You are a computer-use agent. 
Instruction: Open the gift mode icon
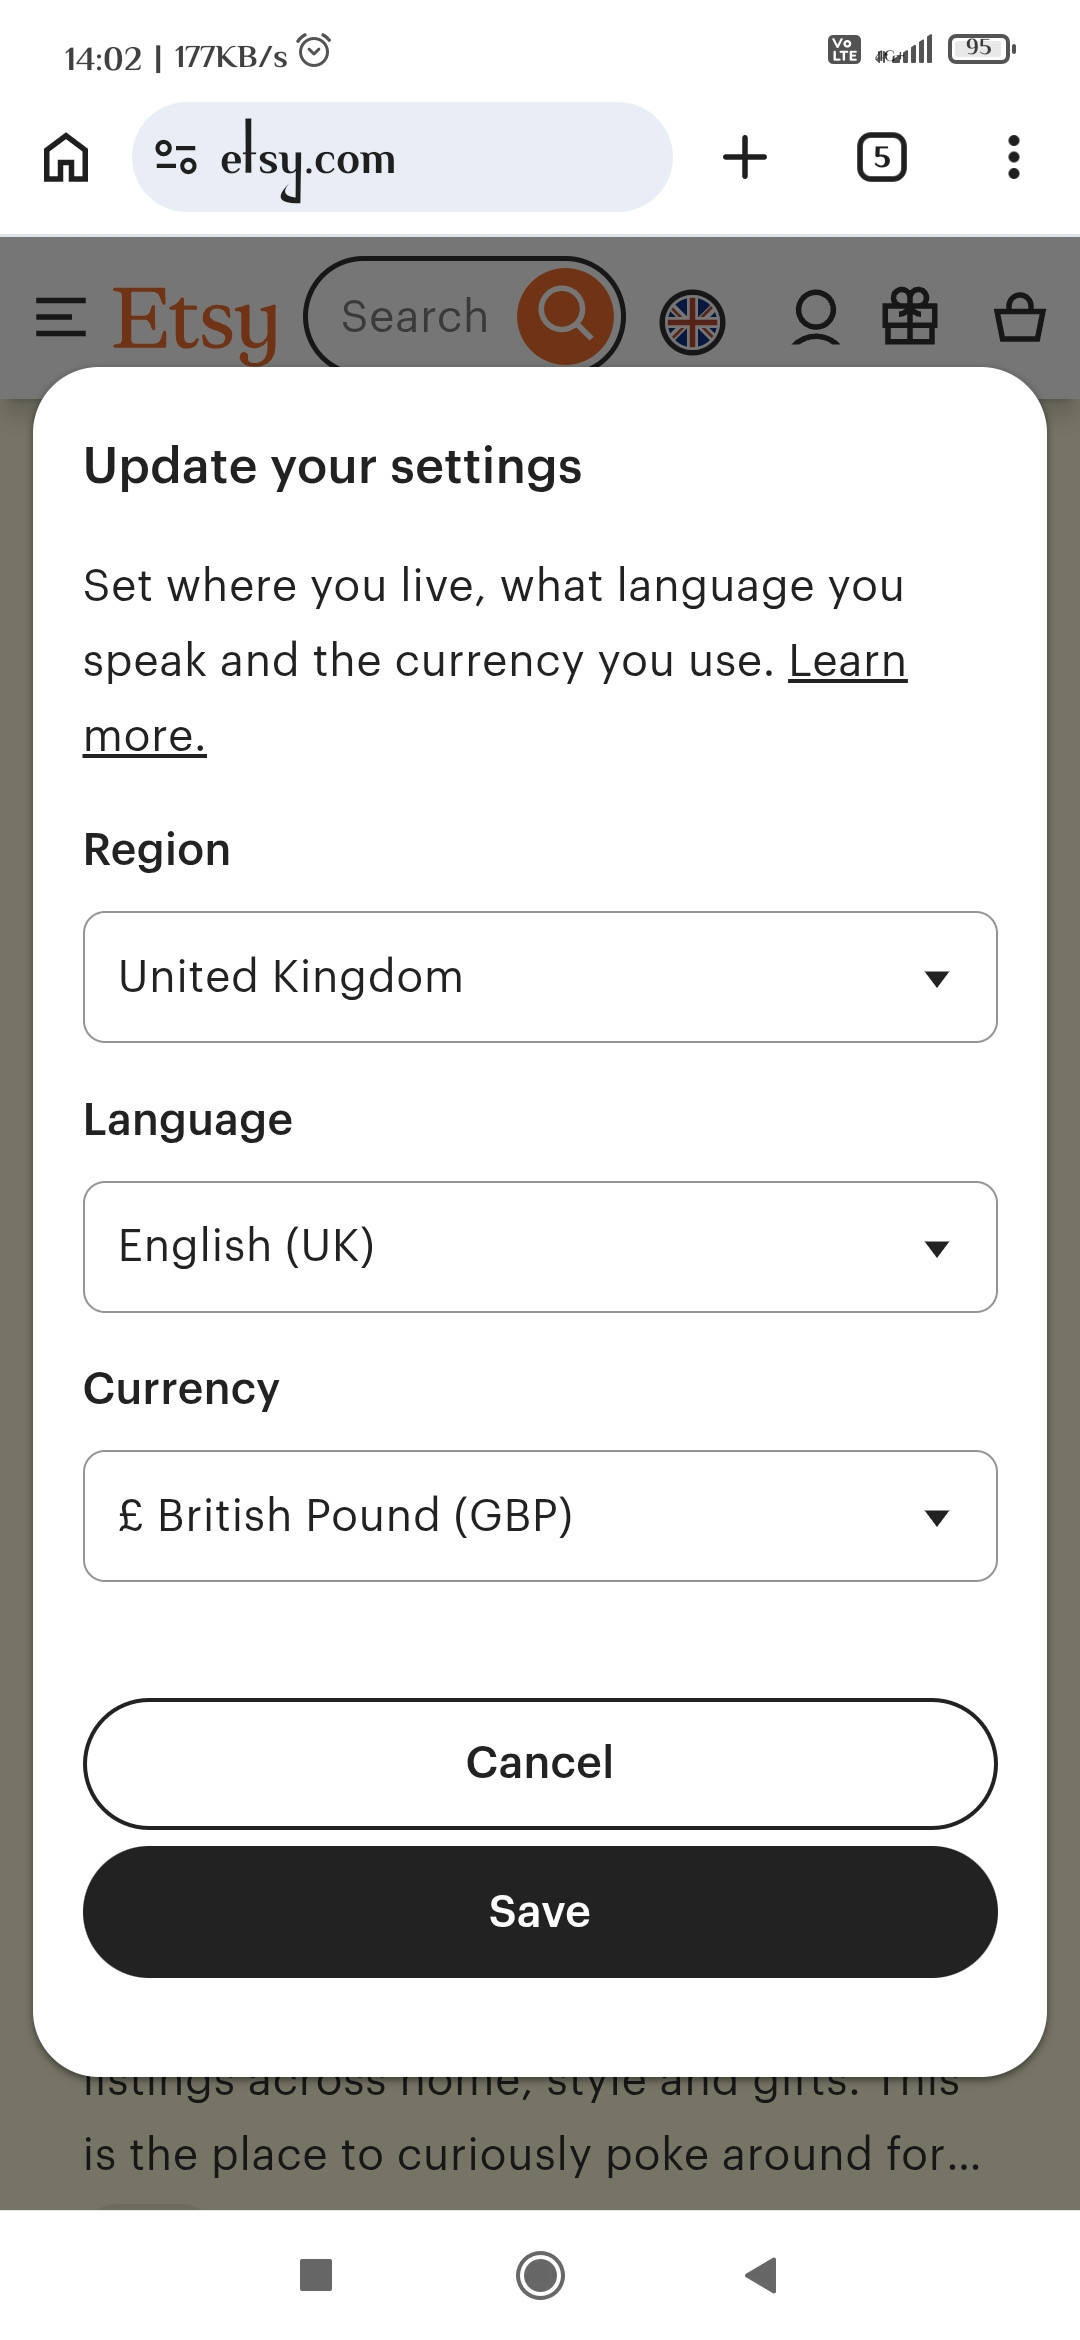pos(910,317)
